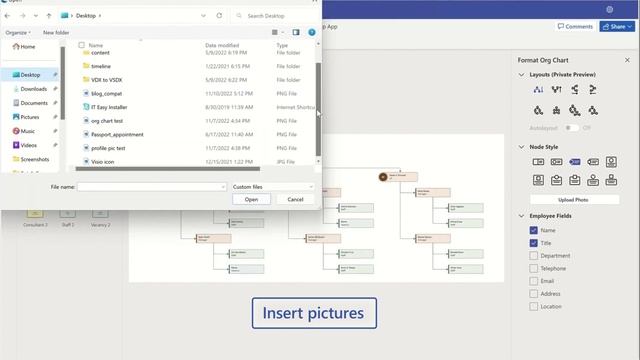Uncheck the Name employee field
Screen dimensions: 640x360
pyautogui.click(x=533, y=230)
